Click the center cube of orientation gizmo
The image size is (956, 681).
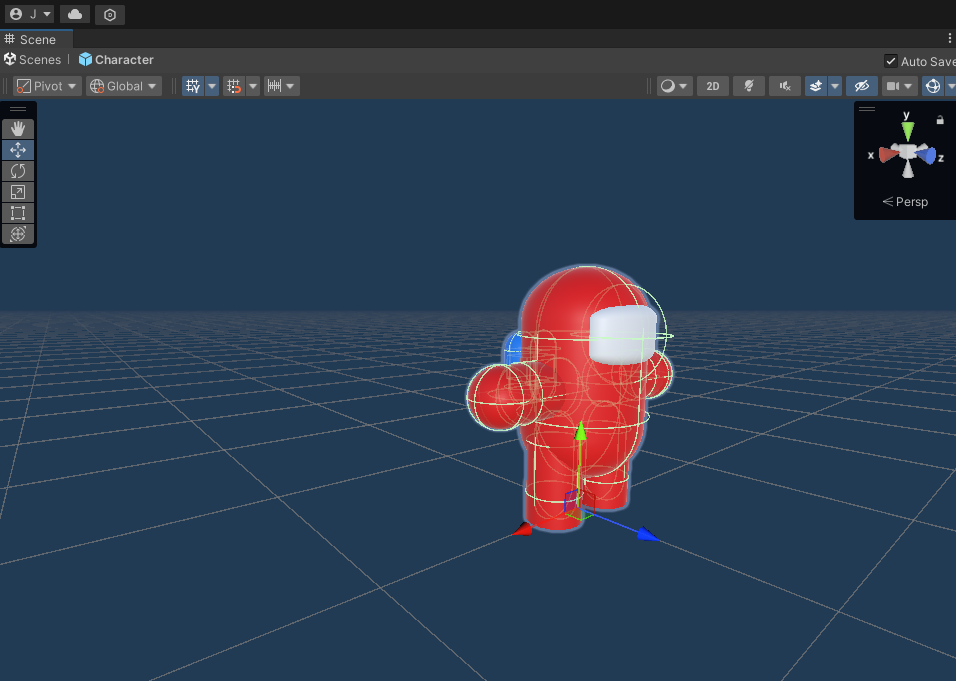point(908,151)
